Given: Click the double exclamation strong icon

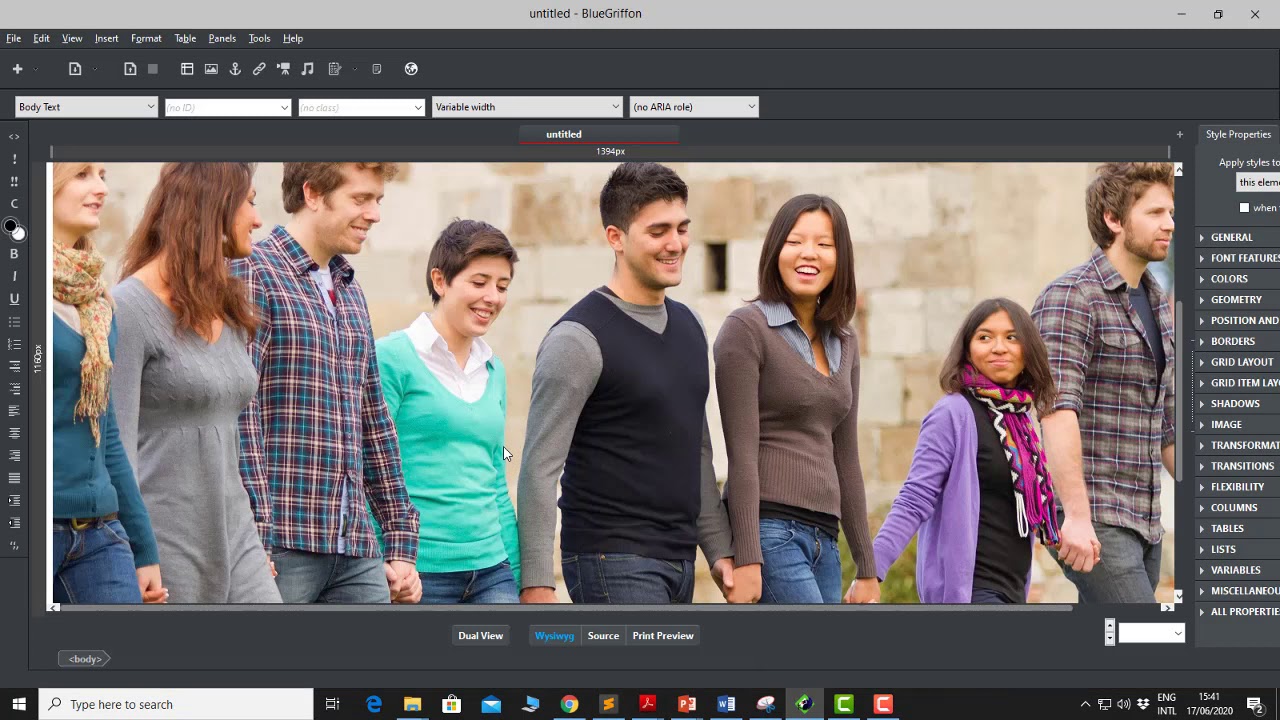Looking at the screenshot, I should [x=14, y=182].
